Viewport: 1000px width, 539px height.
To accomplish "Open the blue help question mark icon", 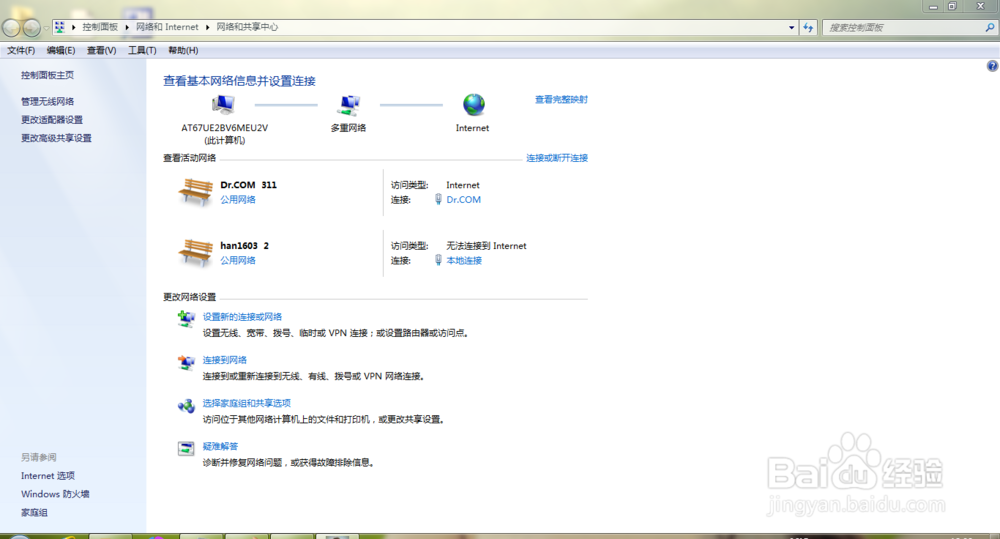I will [992, 66].
